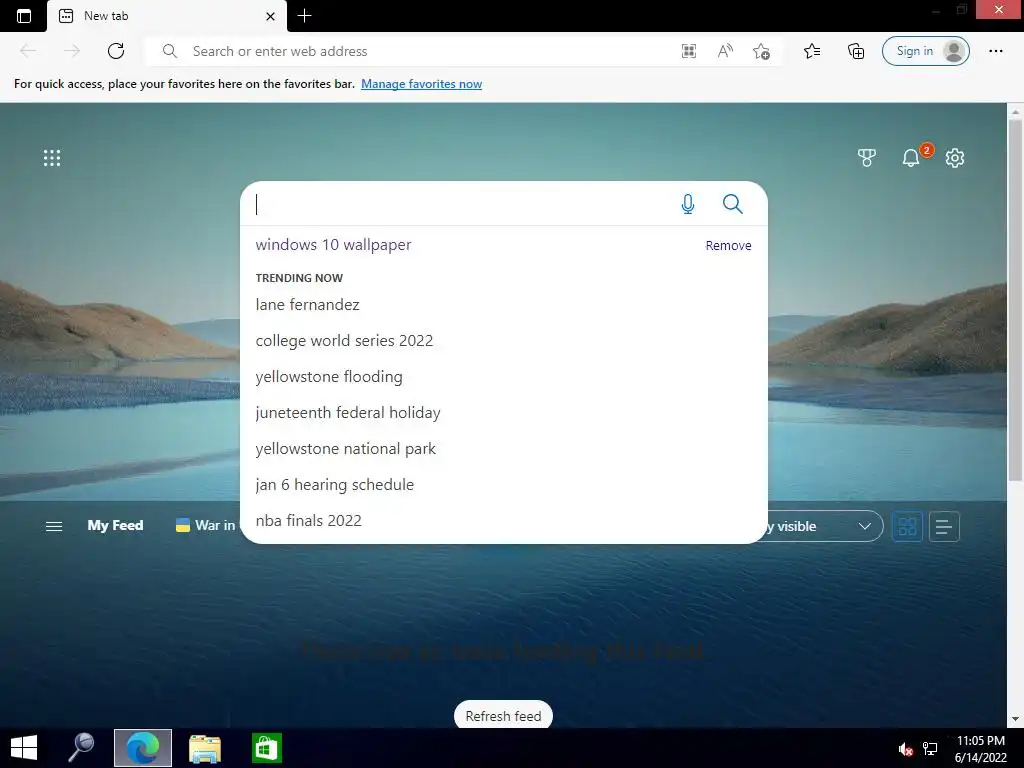Screen dimensions: 1024x768
Task: Open the feed hamburger menu icon
Action: pos(54,526)
